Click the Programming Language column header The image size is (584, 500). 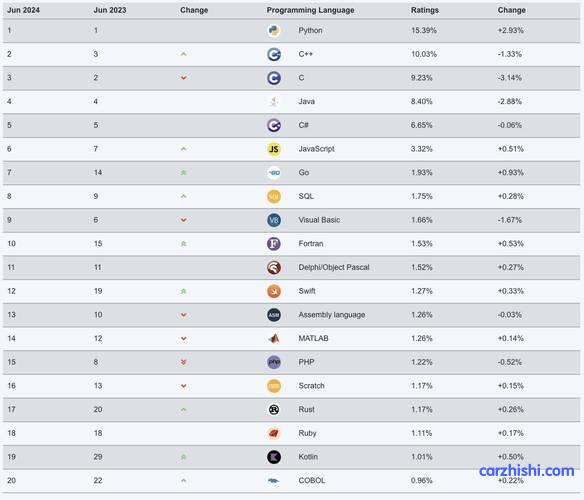(x=310, y=10)
